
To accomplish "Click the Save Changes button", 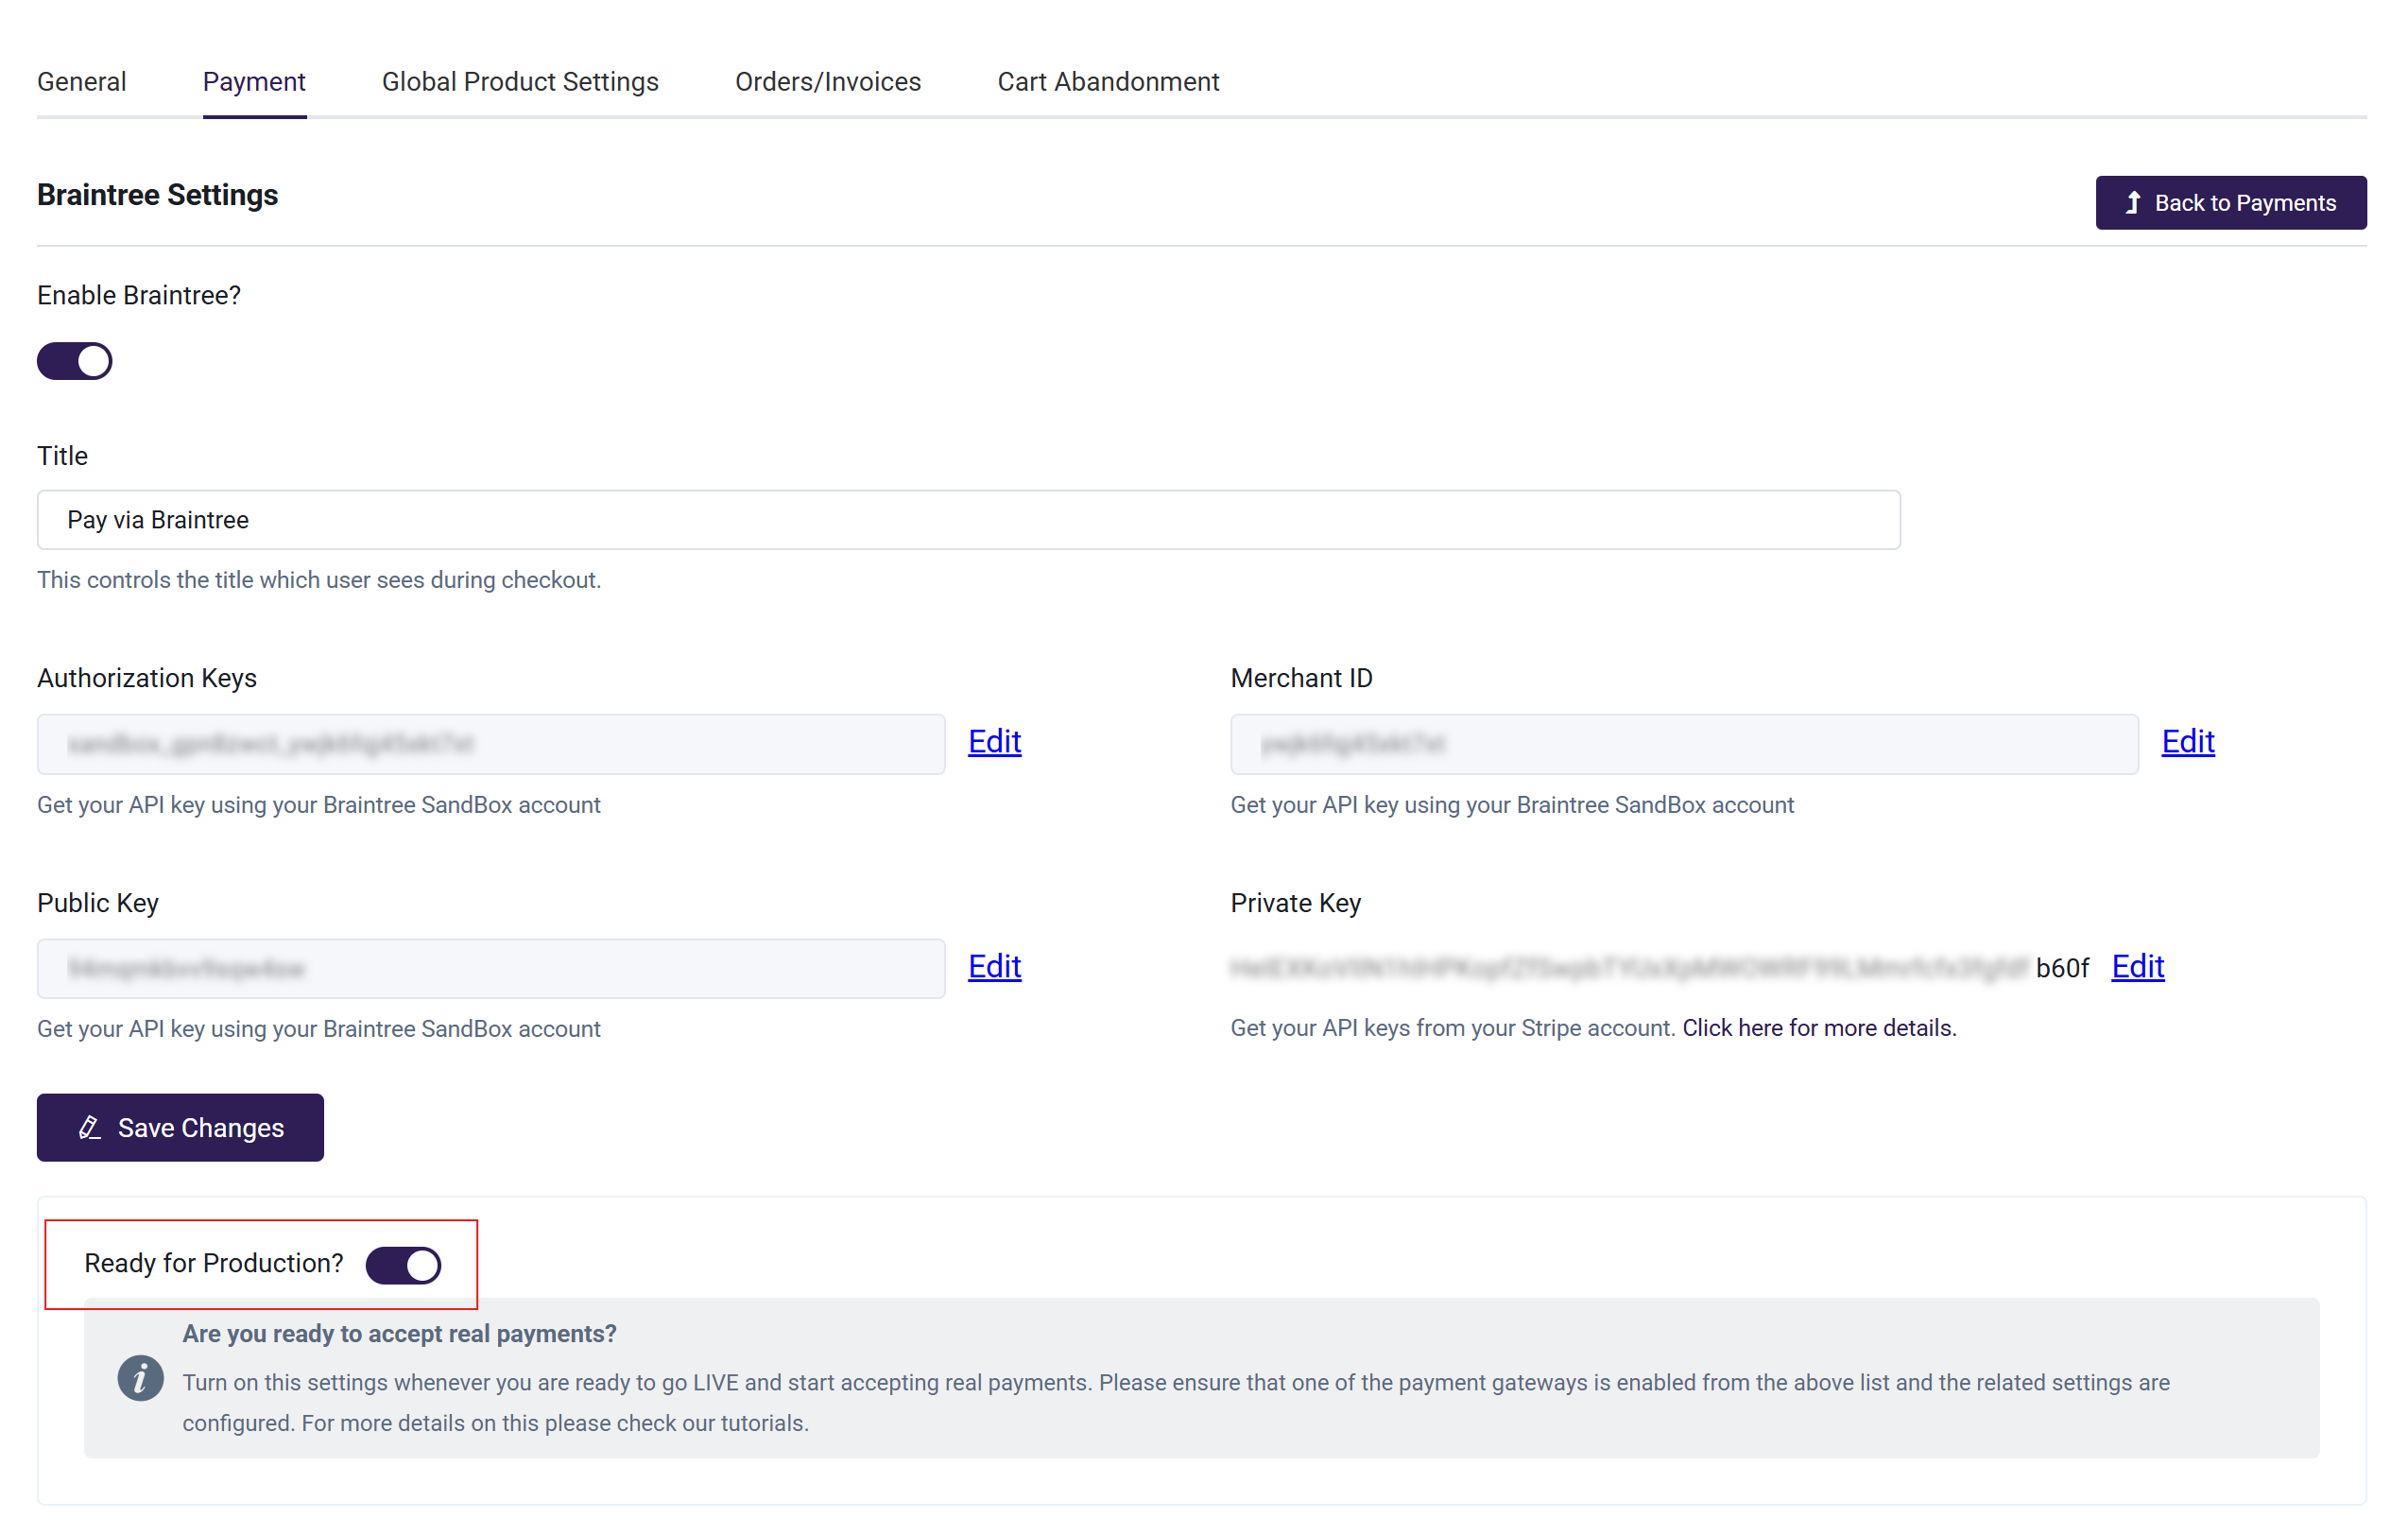I will 180,1127.
